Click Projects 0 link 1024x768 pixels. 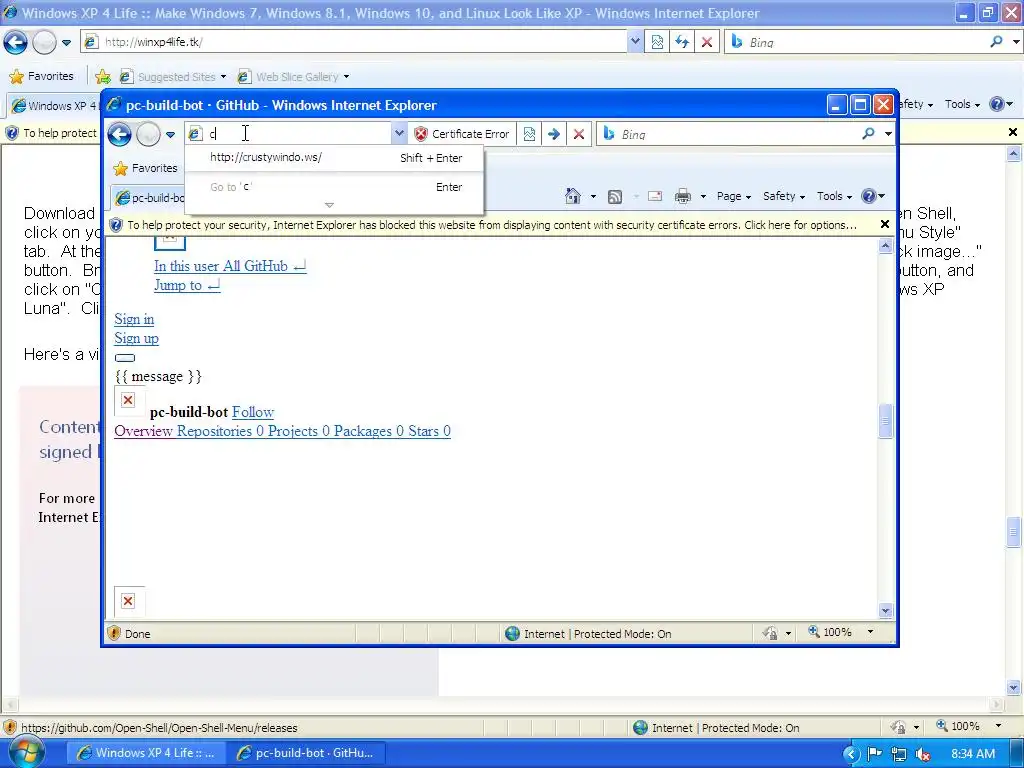coord(298,431)
